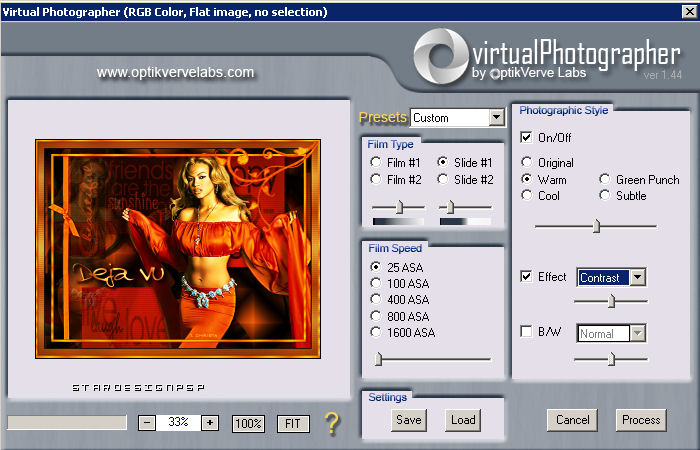Open the Contrast effect dropdown arrow

click(x=638, y=278)
